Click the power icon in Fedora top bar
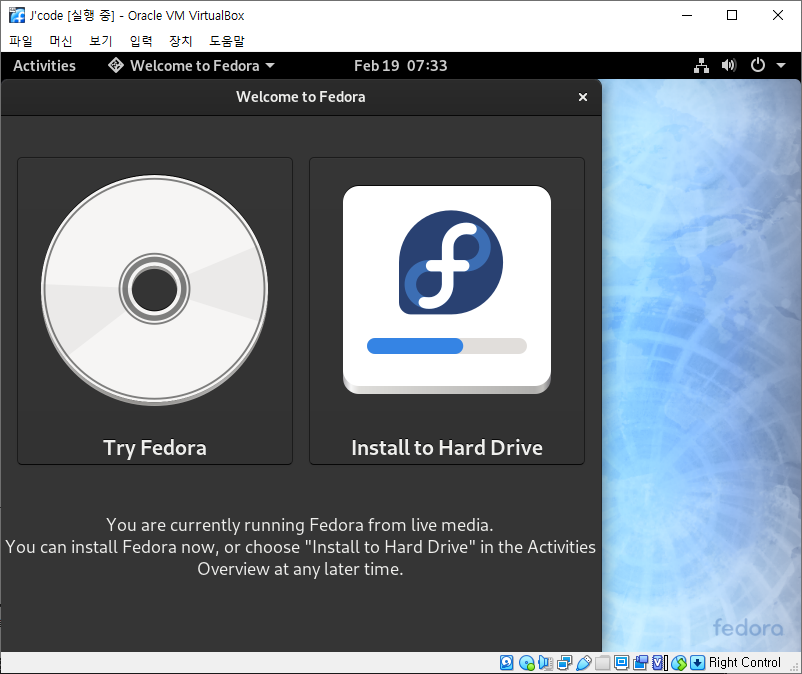This screenshot has height=674, width=802. 758,65
